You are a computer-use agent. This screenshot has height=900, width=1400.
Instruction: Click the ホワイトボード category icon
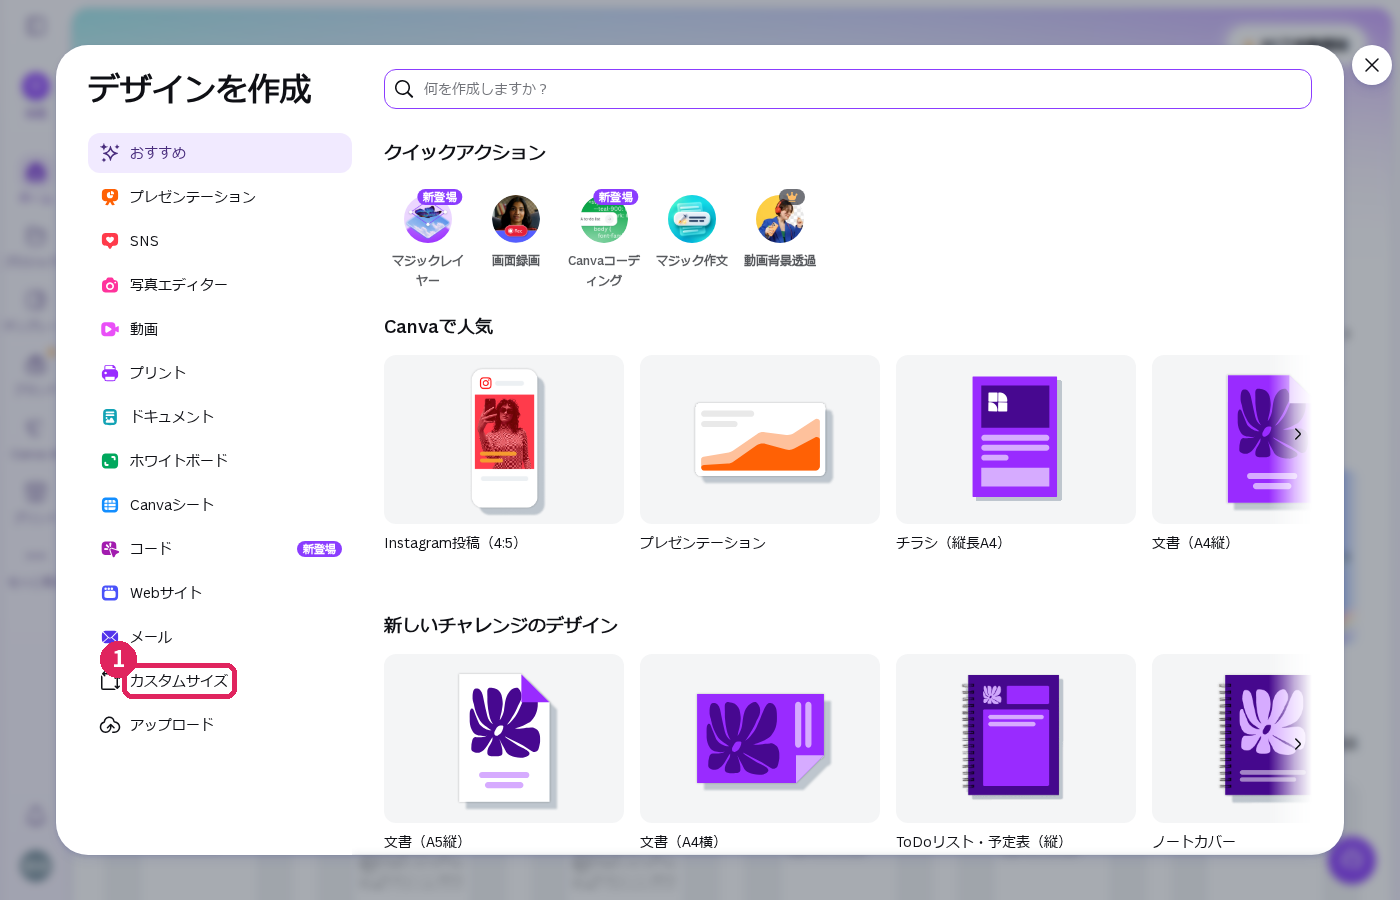coord(110,461)
